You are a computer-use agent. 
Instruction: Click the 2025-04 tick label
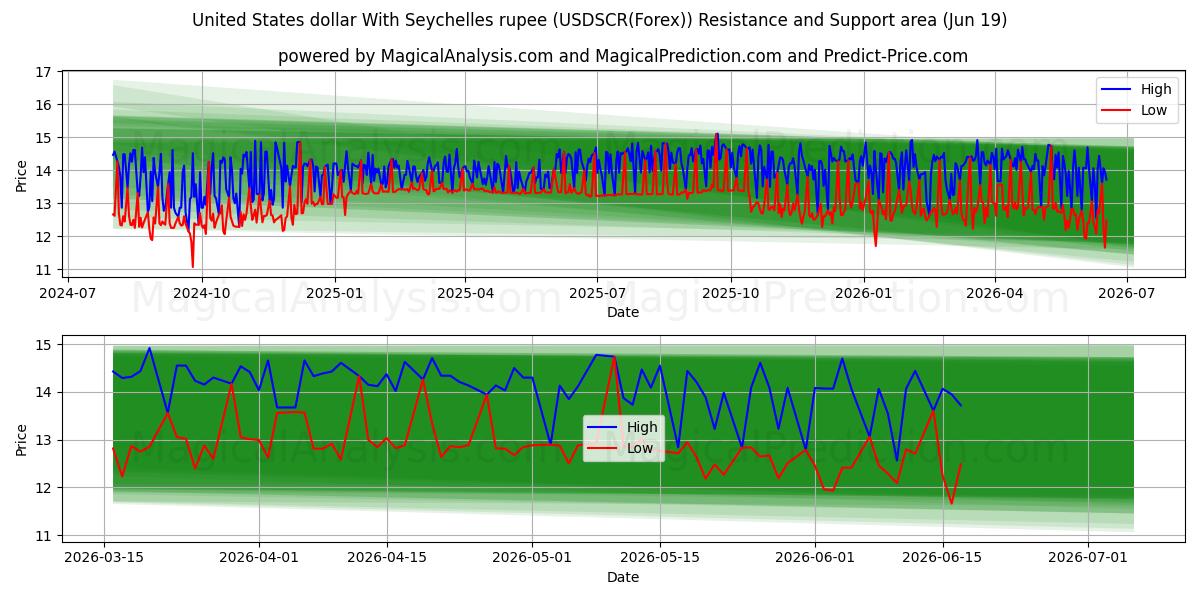pos(465,293)
